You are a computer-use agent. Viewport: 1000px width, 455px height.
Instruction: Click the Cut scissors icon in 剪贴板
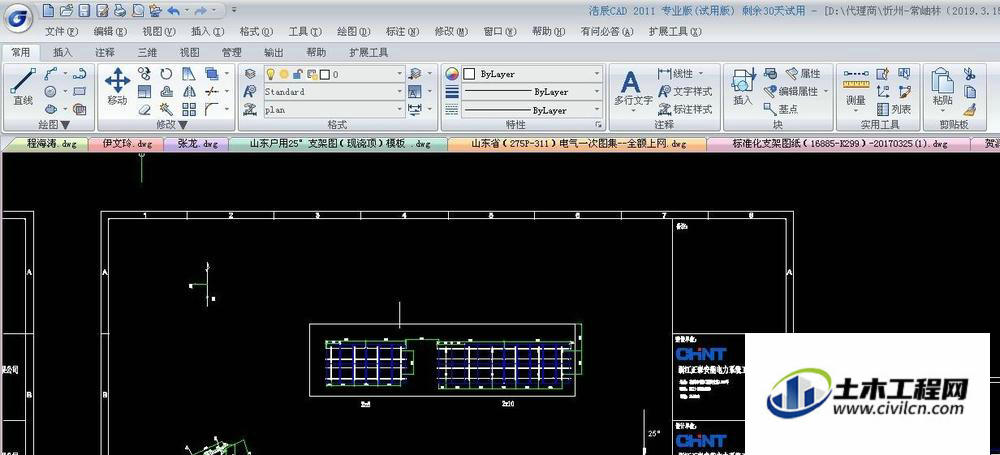tap(969, 74)
